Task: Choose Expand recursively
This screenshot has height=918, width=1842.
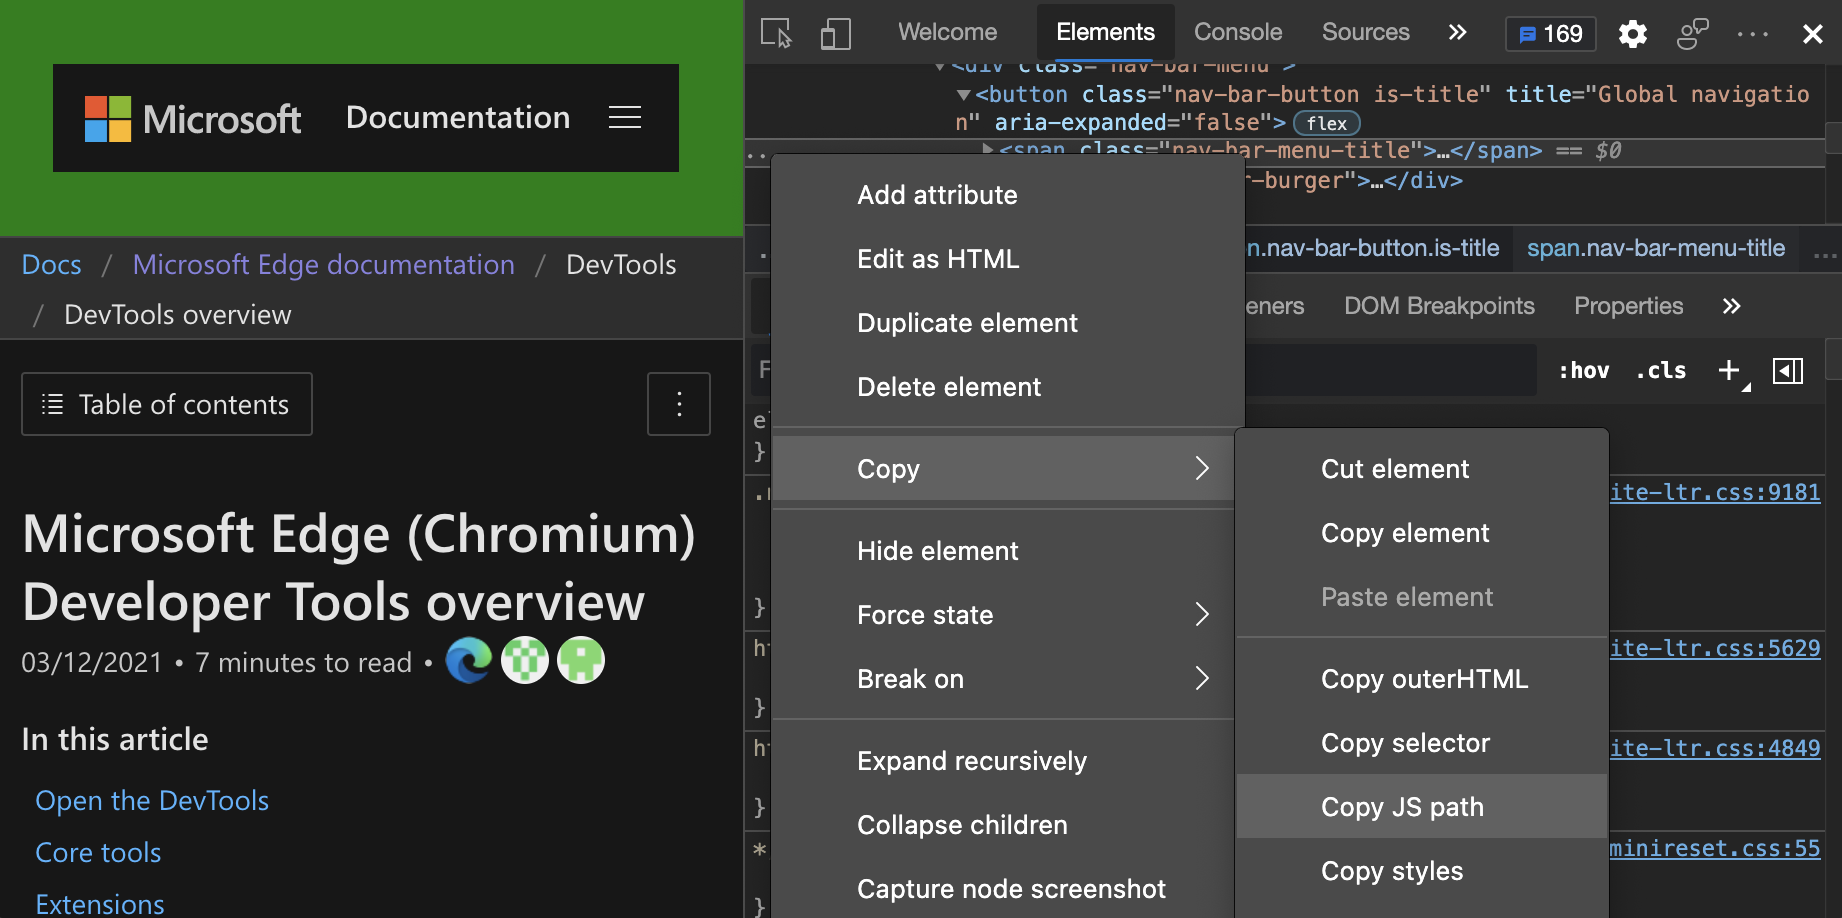Action: point(1005,761)
